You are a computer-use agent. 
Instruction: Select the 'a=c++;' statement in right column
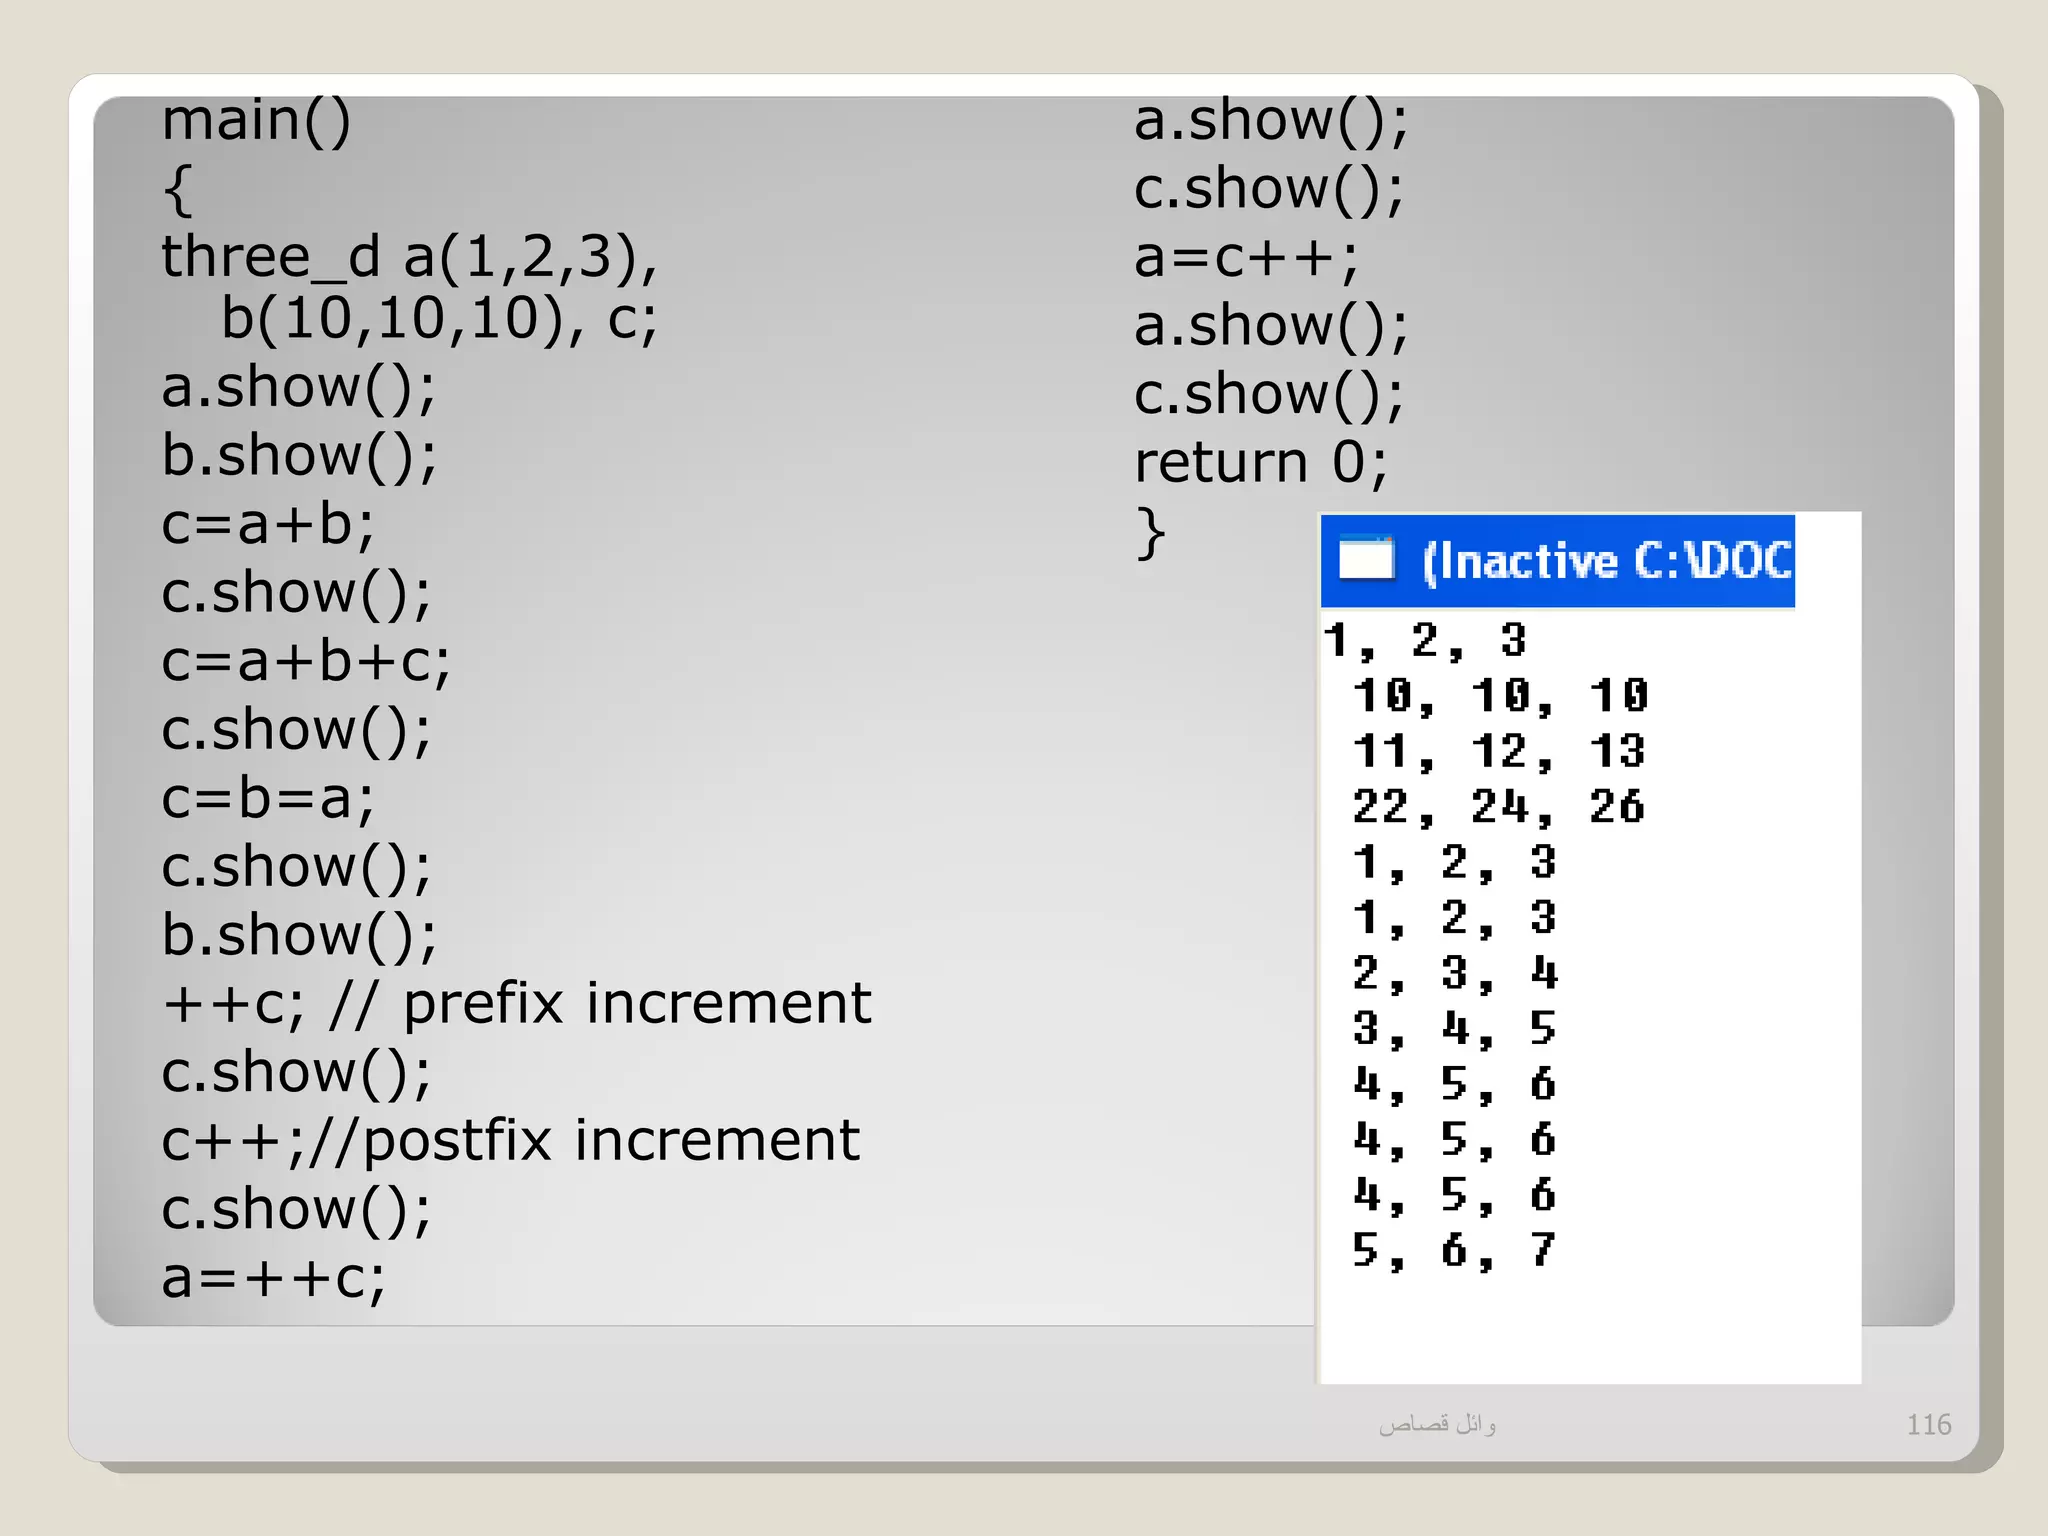pyautogui.click(x=1246, y=258)
